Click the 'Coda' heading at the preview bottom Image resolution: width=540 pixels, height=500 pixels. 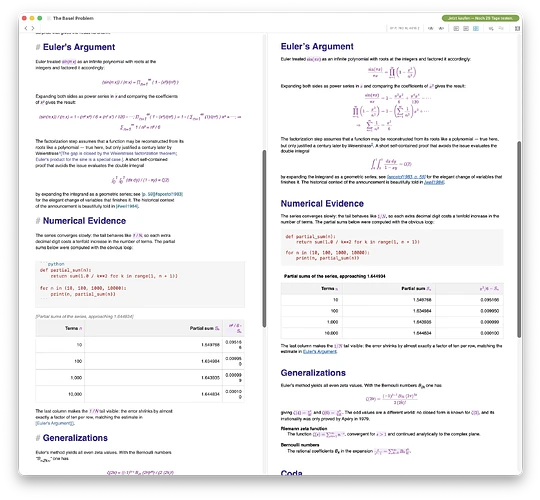[x=291, y=472]
